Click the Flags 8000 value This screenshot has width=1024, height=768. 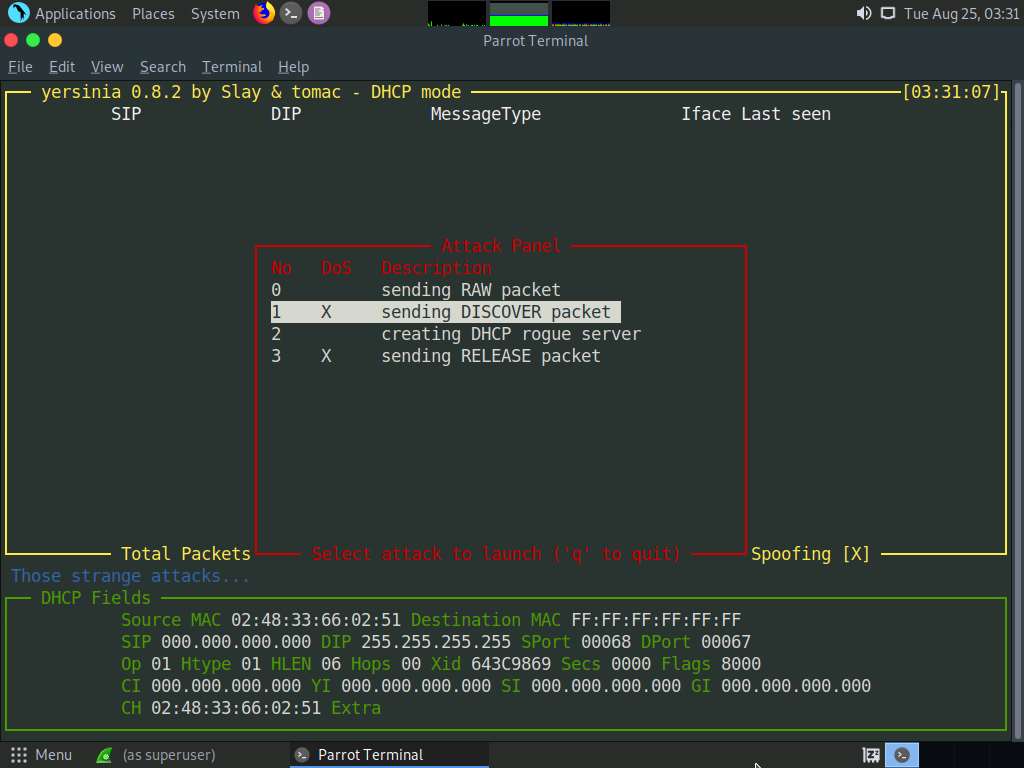[741, 664]
